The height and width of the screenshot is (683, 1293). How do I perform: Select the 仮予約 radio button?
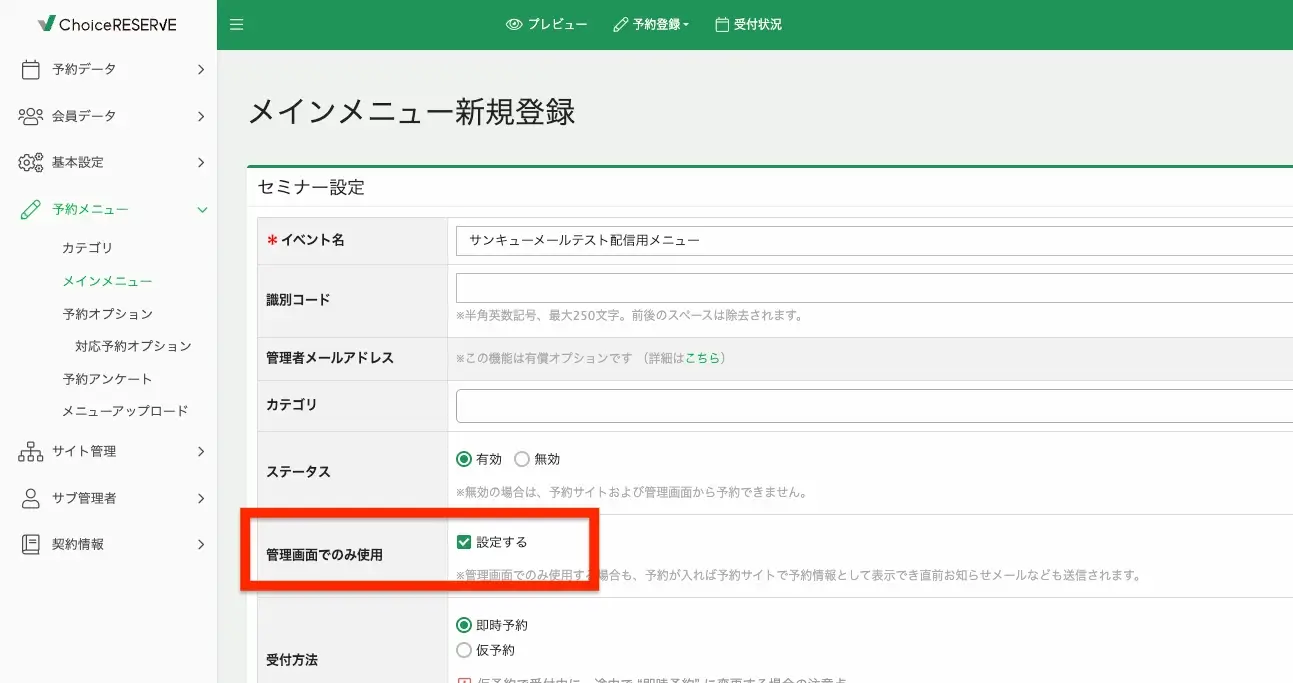point(463,650)
